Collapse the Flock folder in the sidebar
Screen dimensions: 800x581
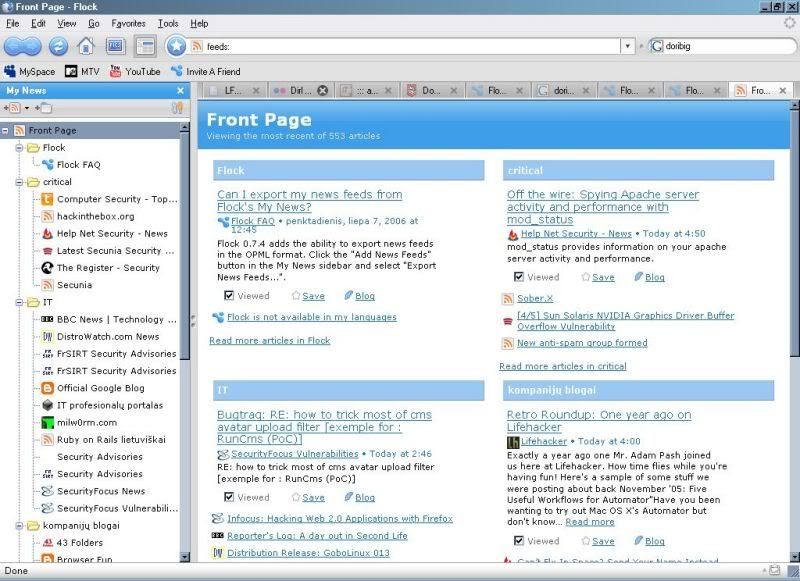point(19,148)
